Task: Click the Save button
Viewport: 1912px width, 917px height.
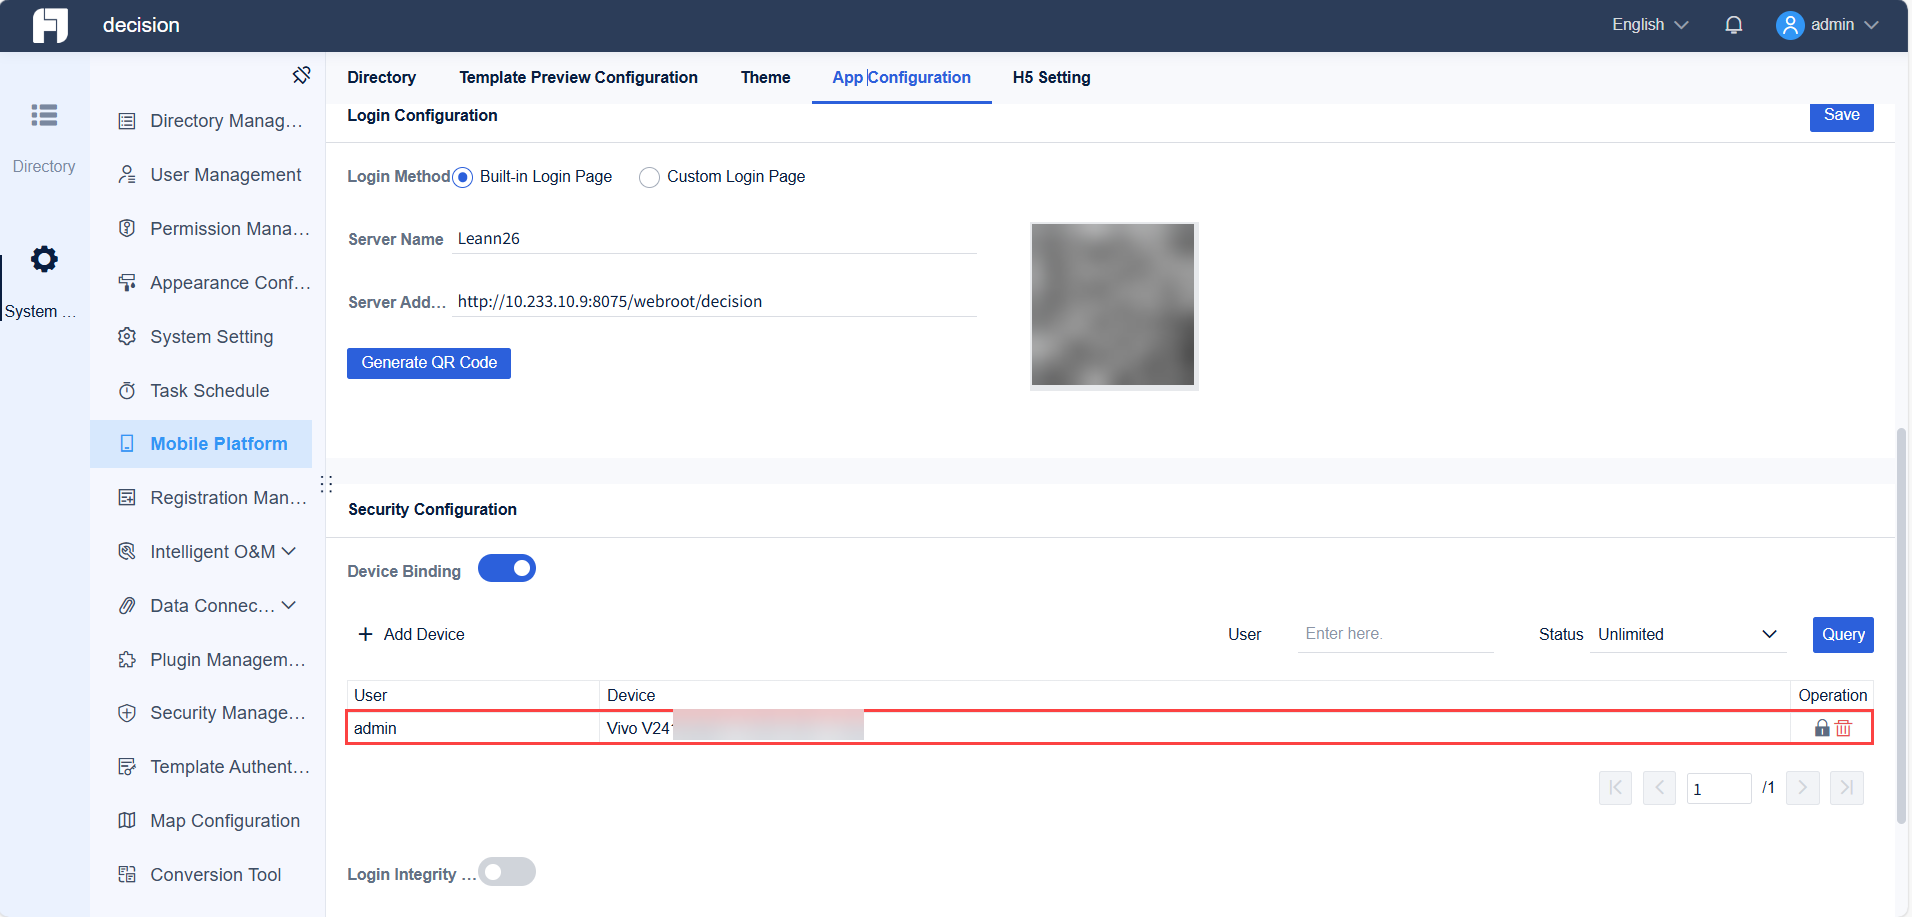Action: [x=1841, y=116]
